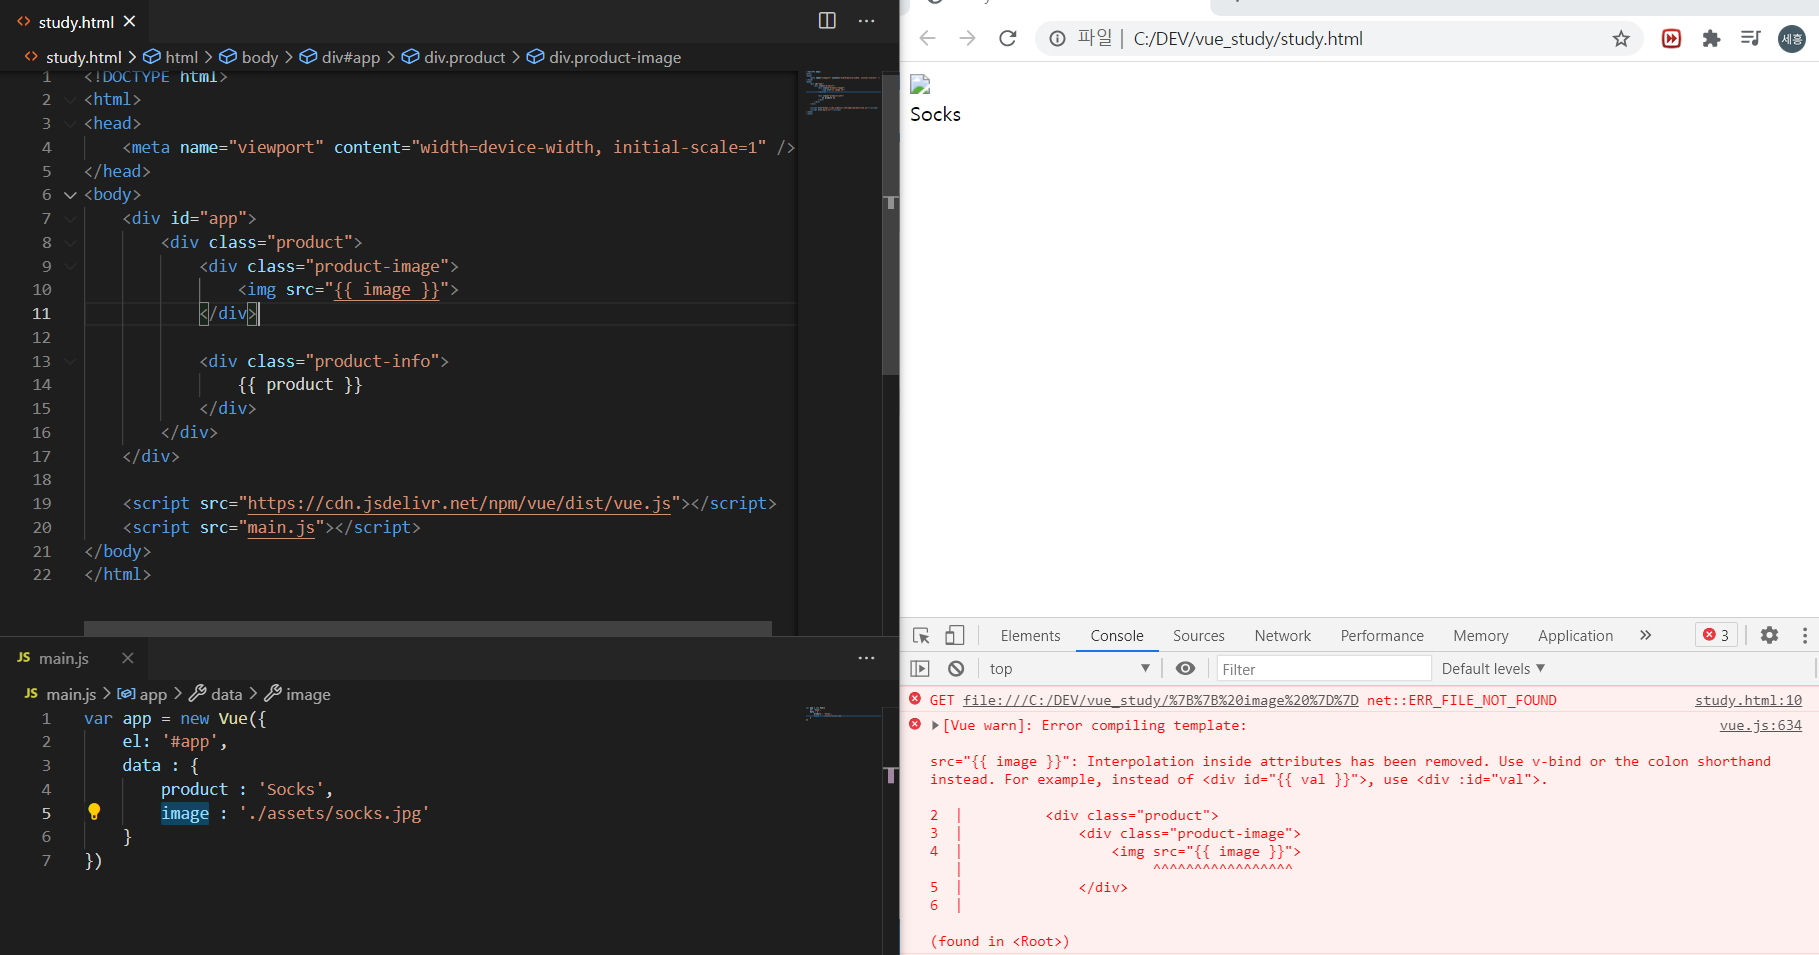The height and width of the screenshot is (955, 1819).
Task: Go back in the browser
Action: pyautogui.click(x=927, y=39)
